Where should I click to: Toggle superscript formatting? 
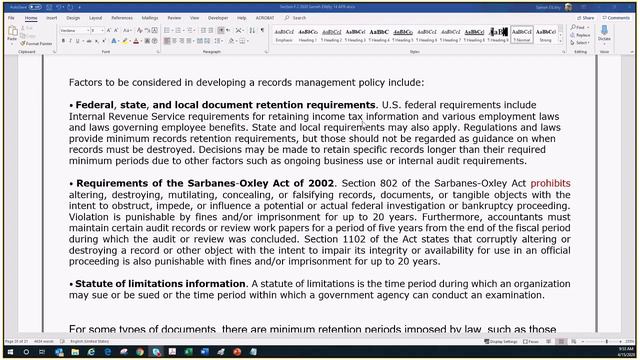(x=104, y=41)
